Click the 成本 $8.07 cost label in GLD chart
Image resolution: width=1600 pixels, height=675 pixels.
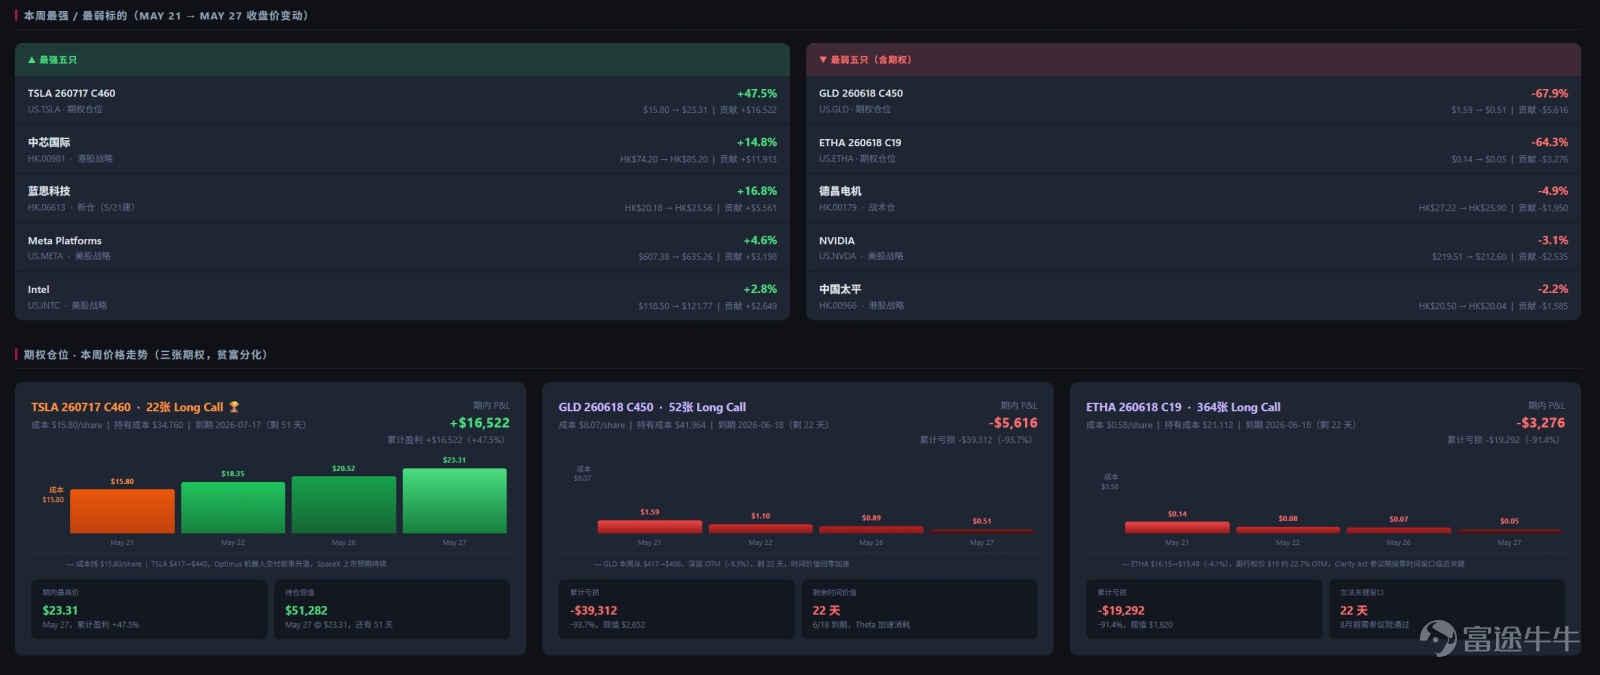pyautogui.click(x=582, y=474)
